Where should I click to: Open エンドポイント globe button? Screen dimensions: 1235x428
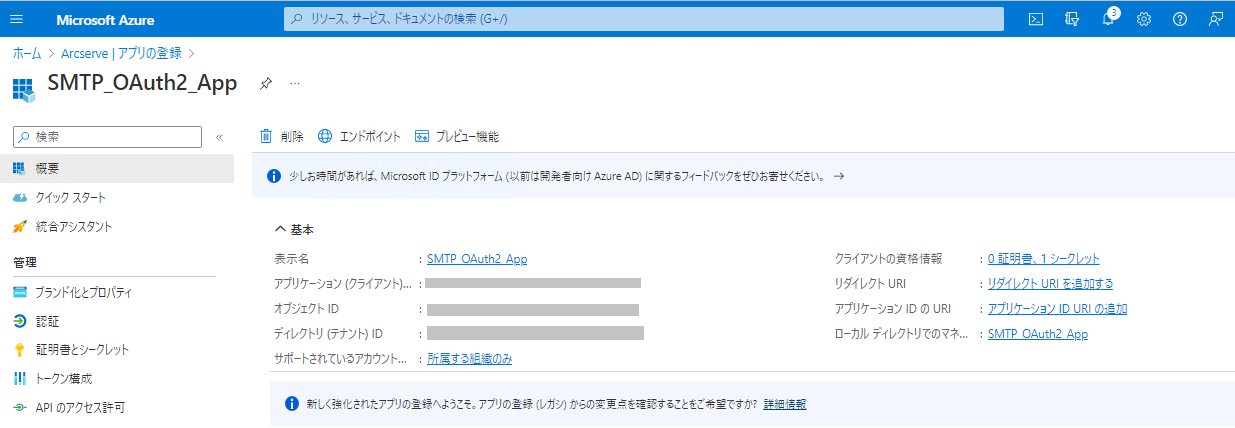point(359,136)
